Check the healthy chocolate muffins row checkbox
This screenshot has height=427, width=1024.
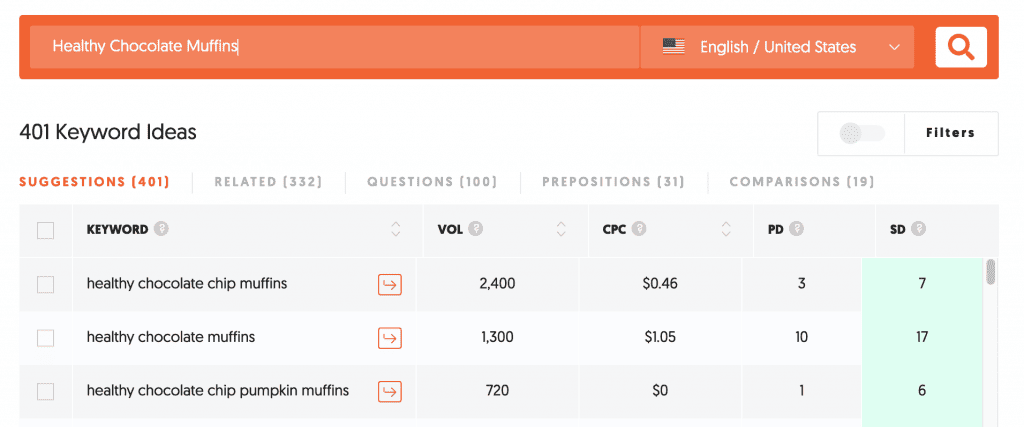45,338
